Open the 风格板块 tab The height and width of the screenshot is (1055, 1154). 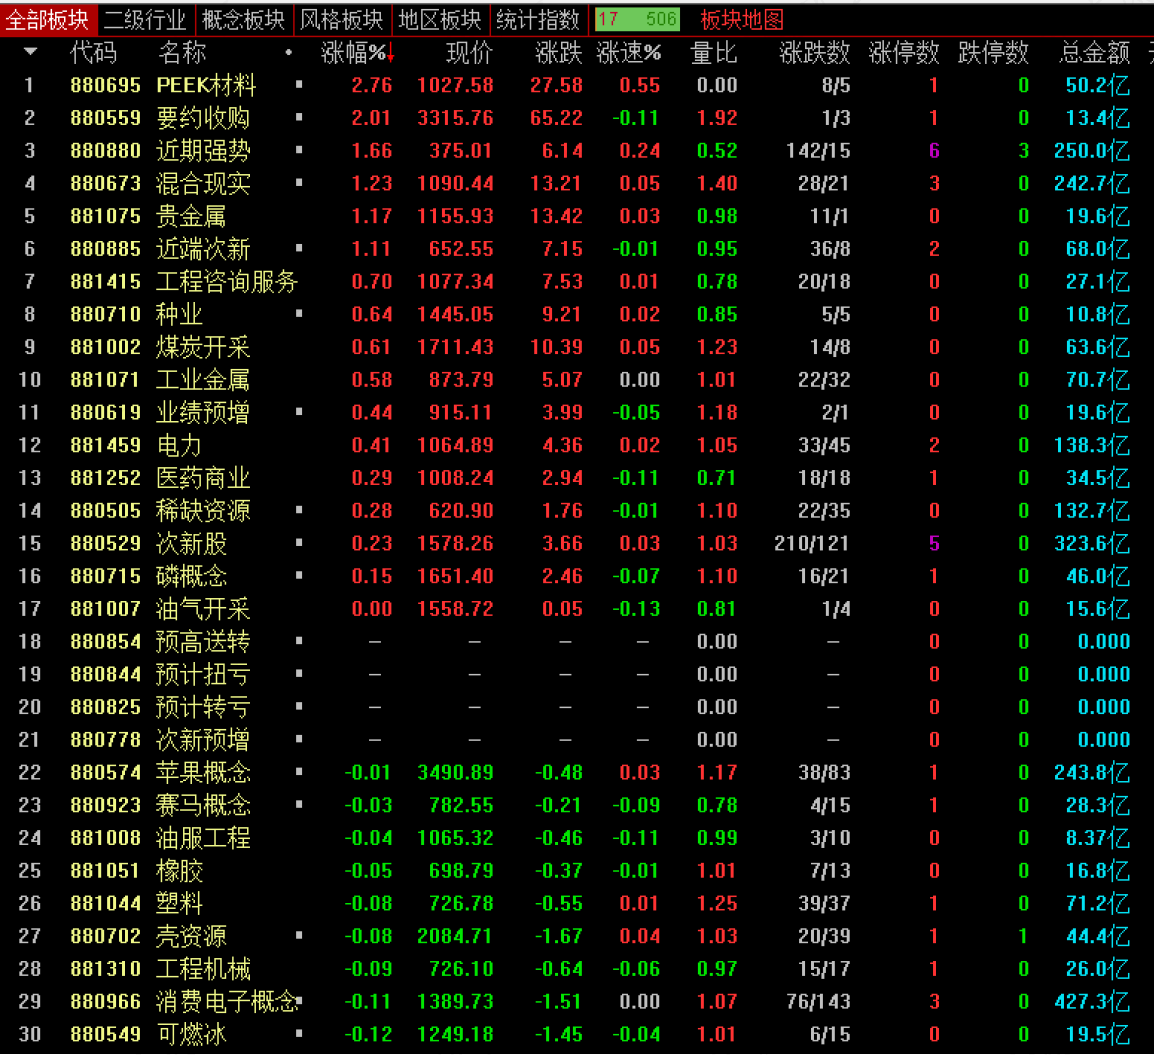point(342,20)
